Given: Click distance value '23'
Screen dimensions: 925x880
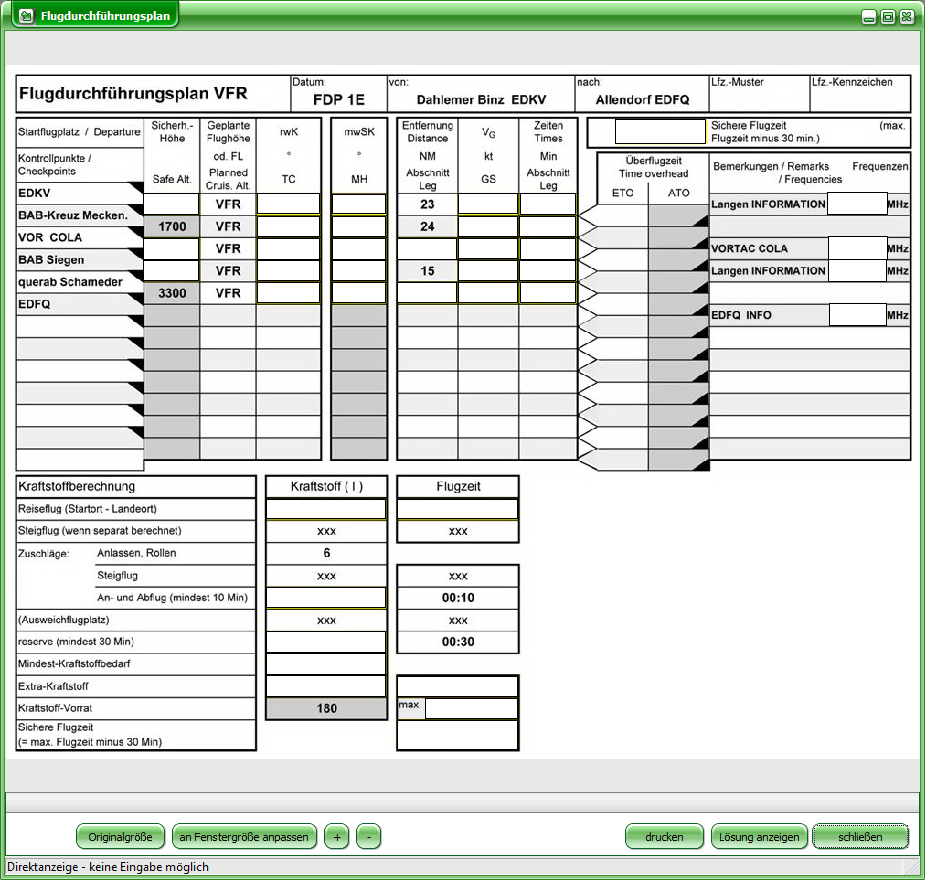Looking at the screenshot, I should pyautogui.click(x=427, y=204).
